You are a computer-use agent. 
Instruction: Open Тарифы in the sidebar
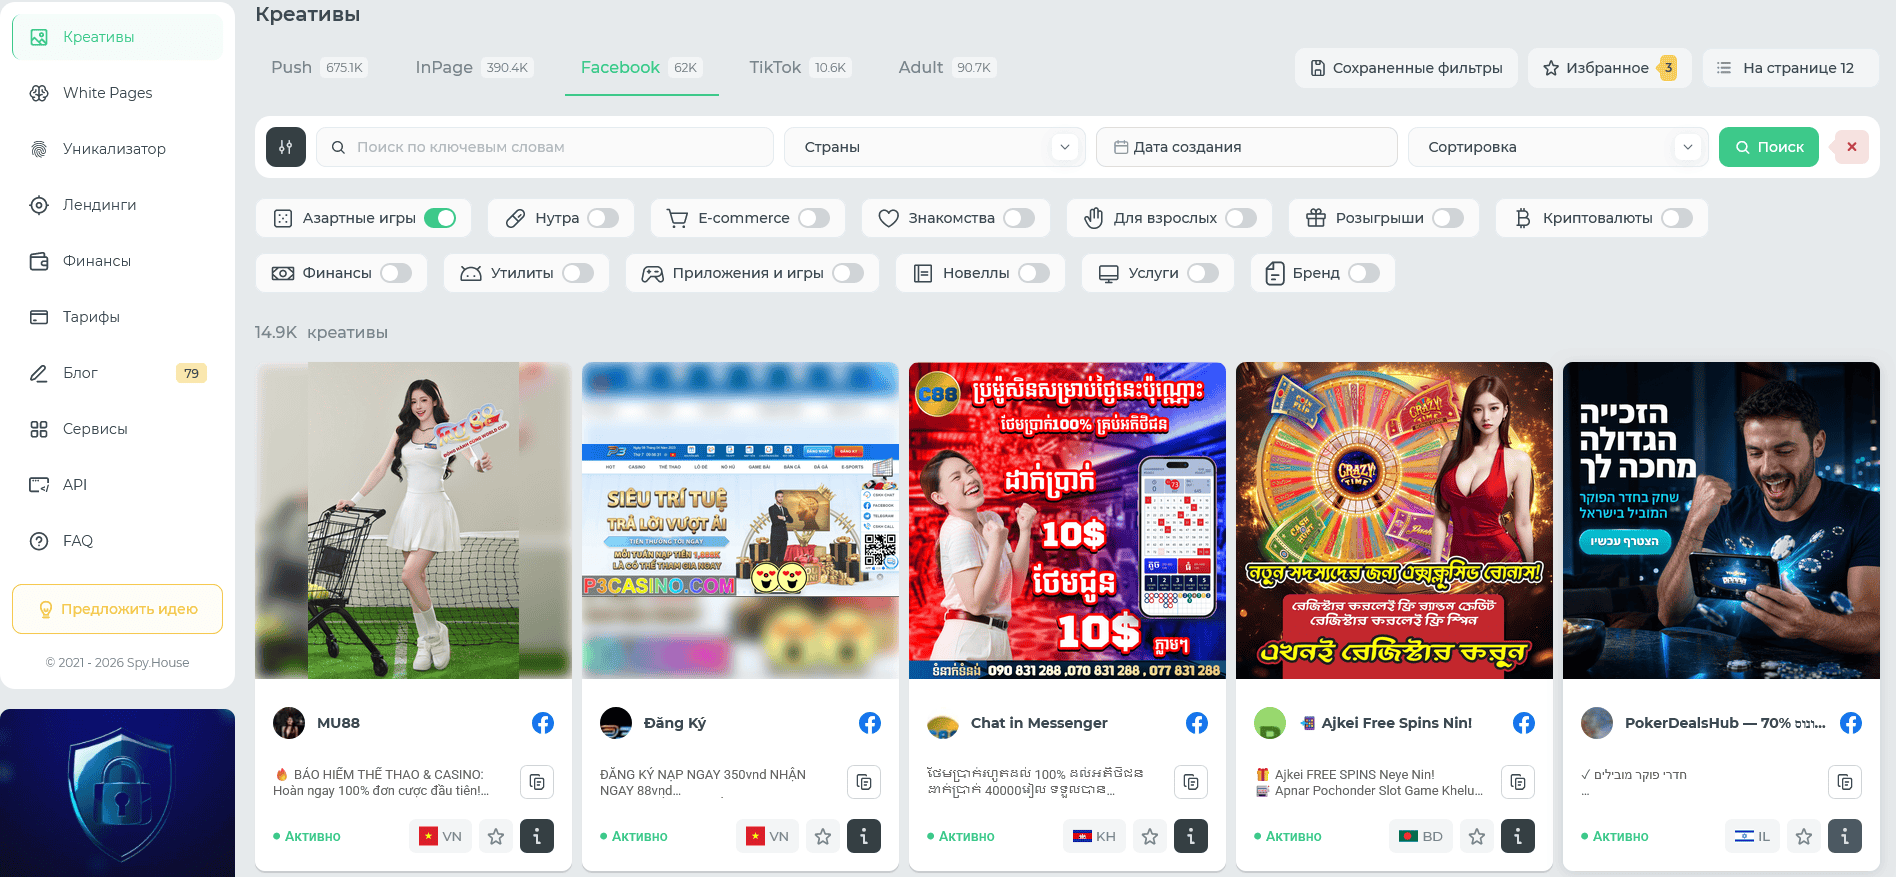pos(118,317)
